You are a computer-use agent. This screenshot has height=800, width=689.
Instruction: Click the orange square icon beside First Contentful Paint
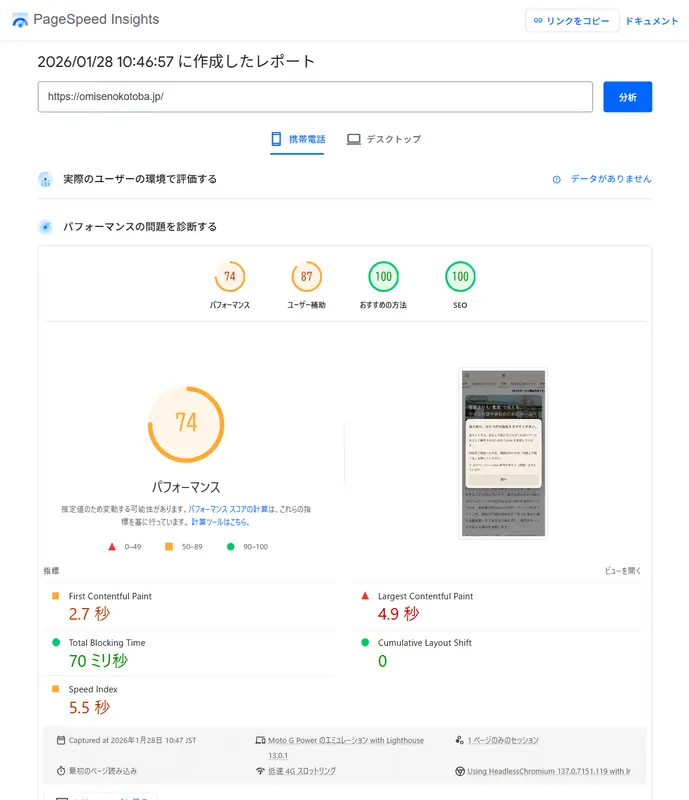tap(56, 596)
